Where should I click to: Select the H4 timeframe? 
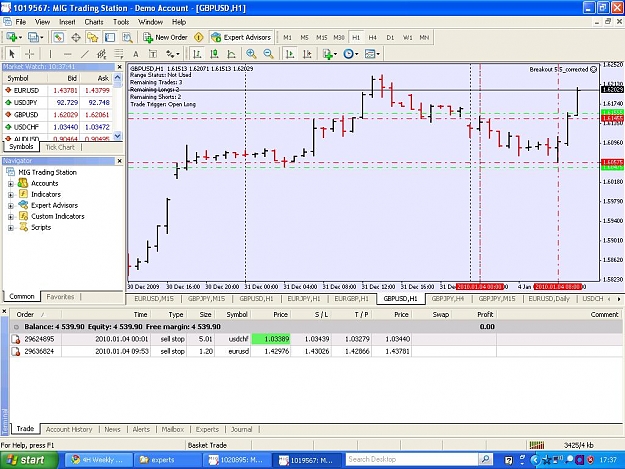373,37
